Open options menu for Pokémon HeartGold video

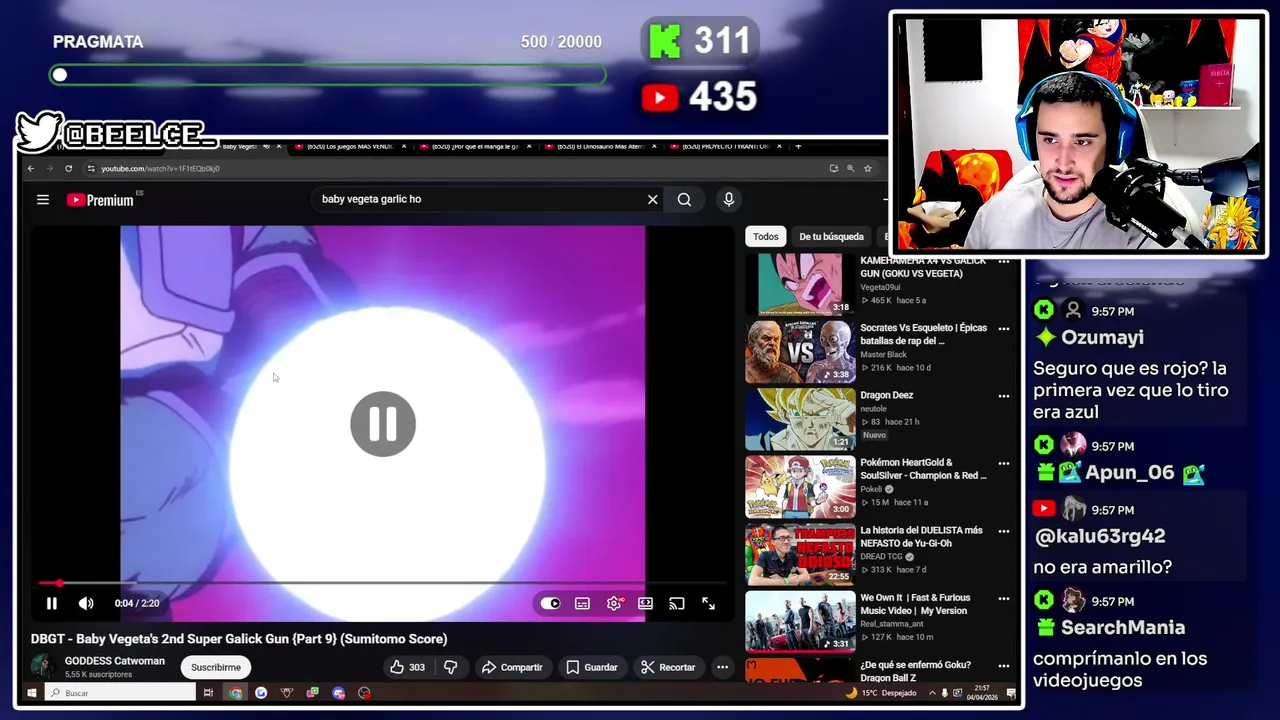tap(1004, 463)
